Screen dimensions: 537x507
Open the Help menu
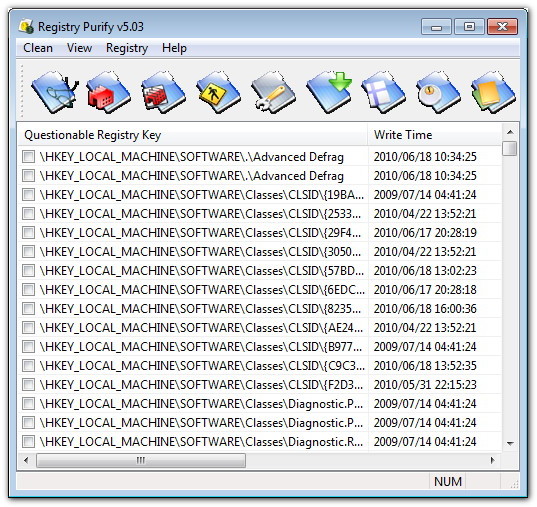[x=174, y=48]
